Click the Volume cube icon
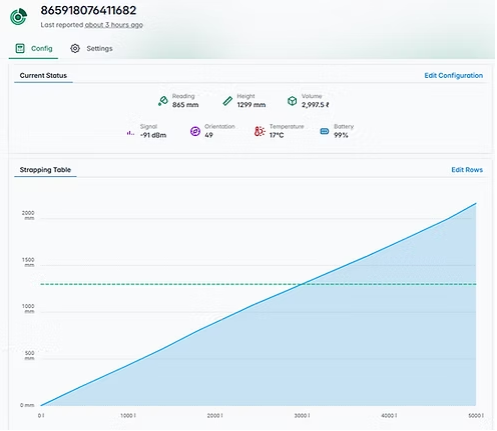Viewport: 497px width, 431px height. 292,101
